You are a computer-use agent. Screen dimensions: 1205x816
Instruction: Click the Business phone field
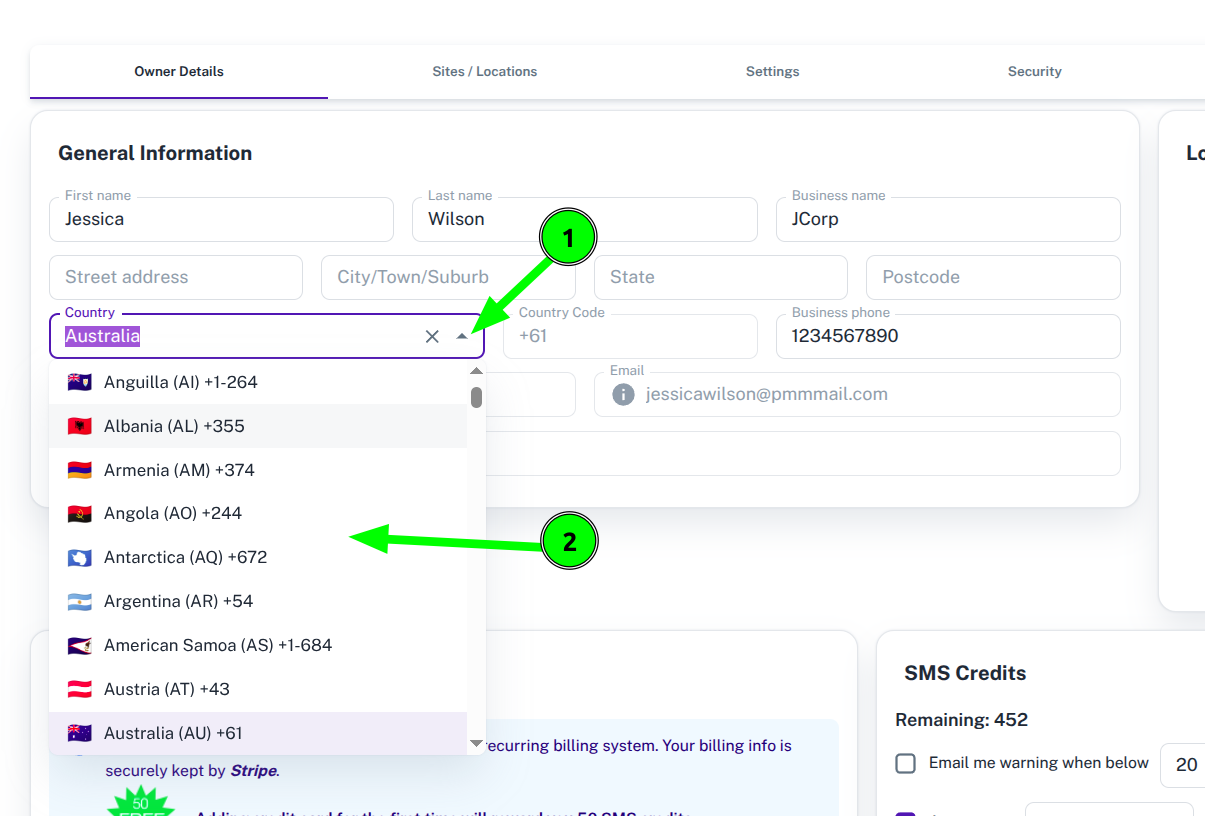point(948,336)
